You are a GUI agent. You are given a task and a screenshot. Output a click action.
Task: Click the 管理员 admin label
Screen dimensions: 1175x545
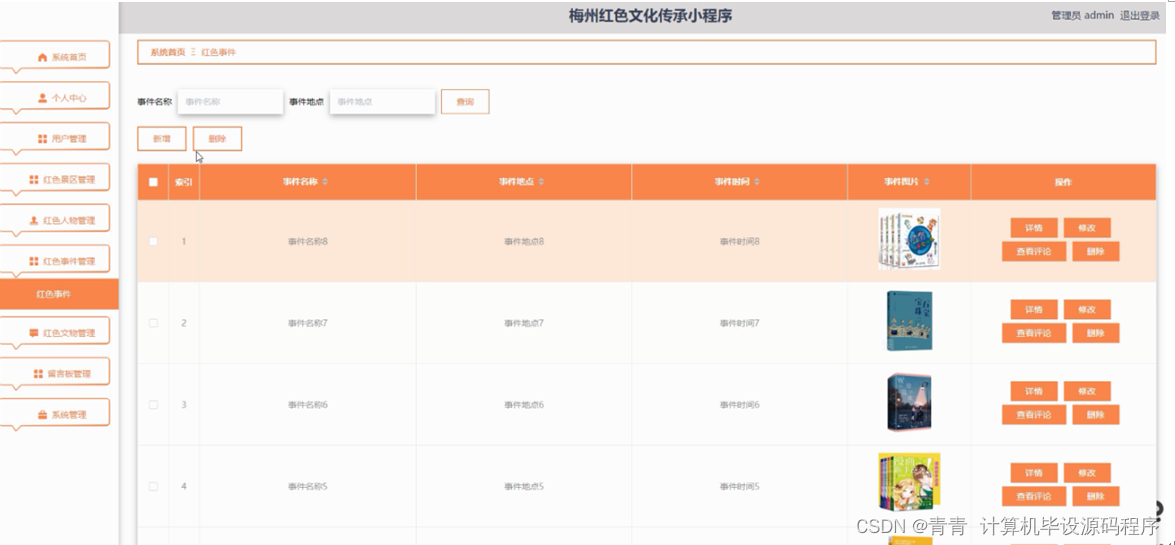[x=1082, y=15]
